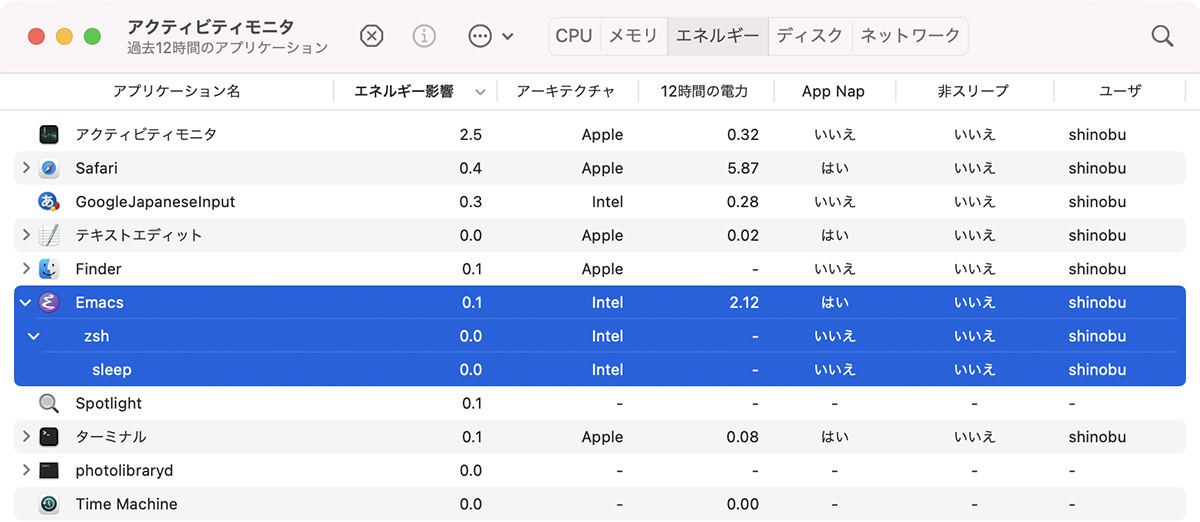
Task: Select the GoogleJapaneseInput icon
Action: click(x=49, y=202)
